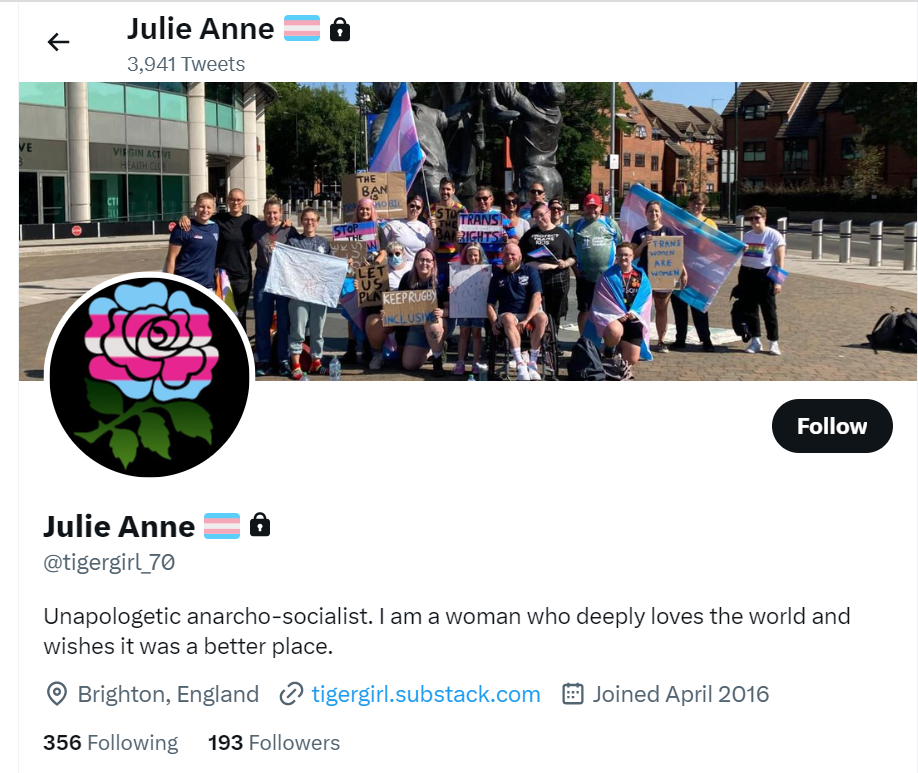
Task: Click the padlock beside profile name
Action: tap(260, 525)
